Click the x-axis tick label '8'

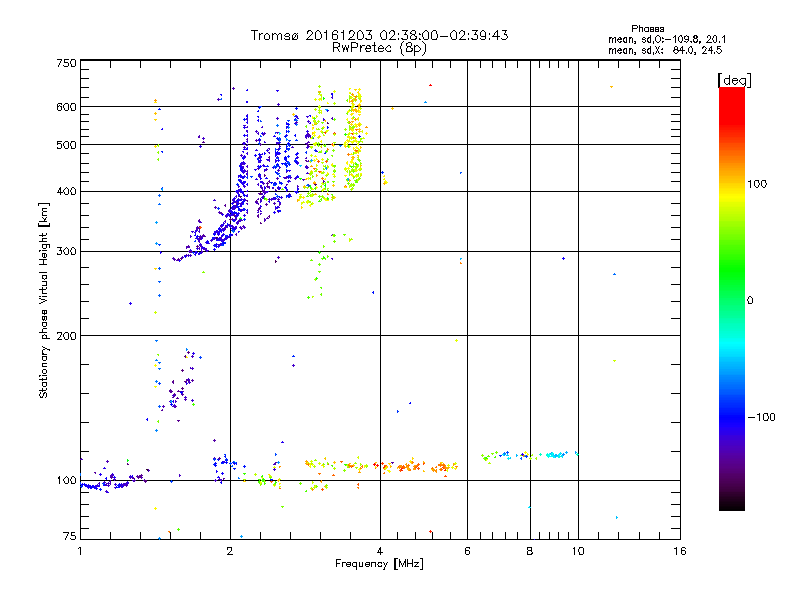[530, 551]
